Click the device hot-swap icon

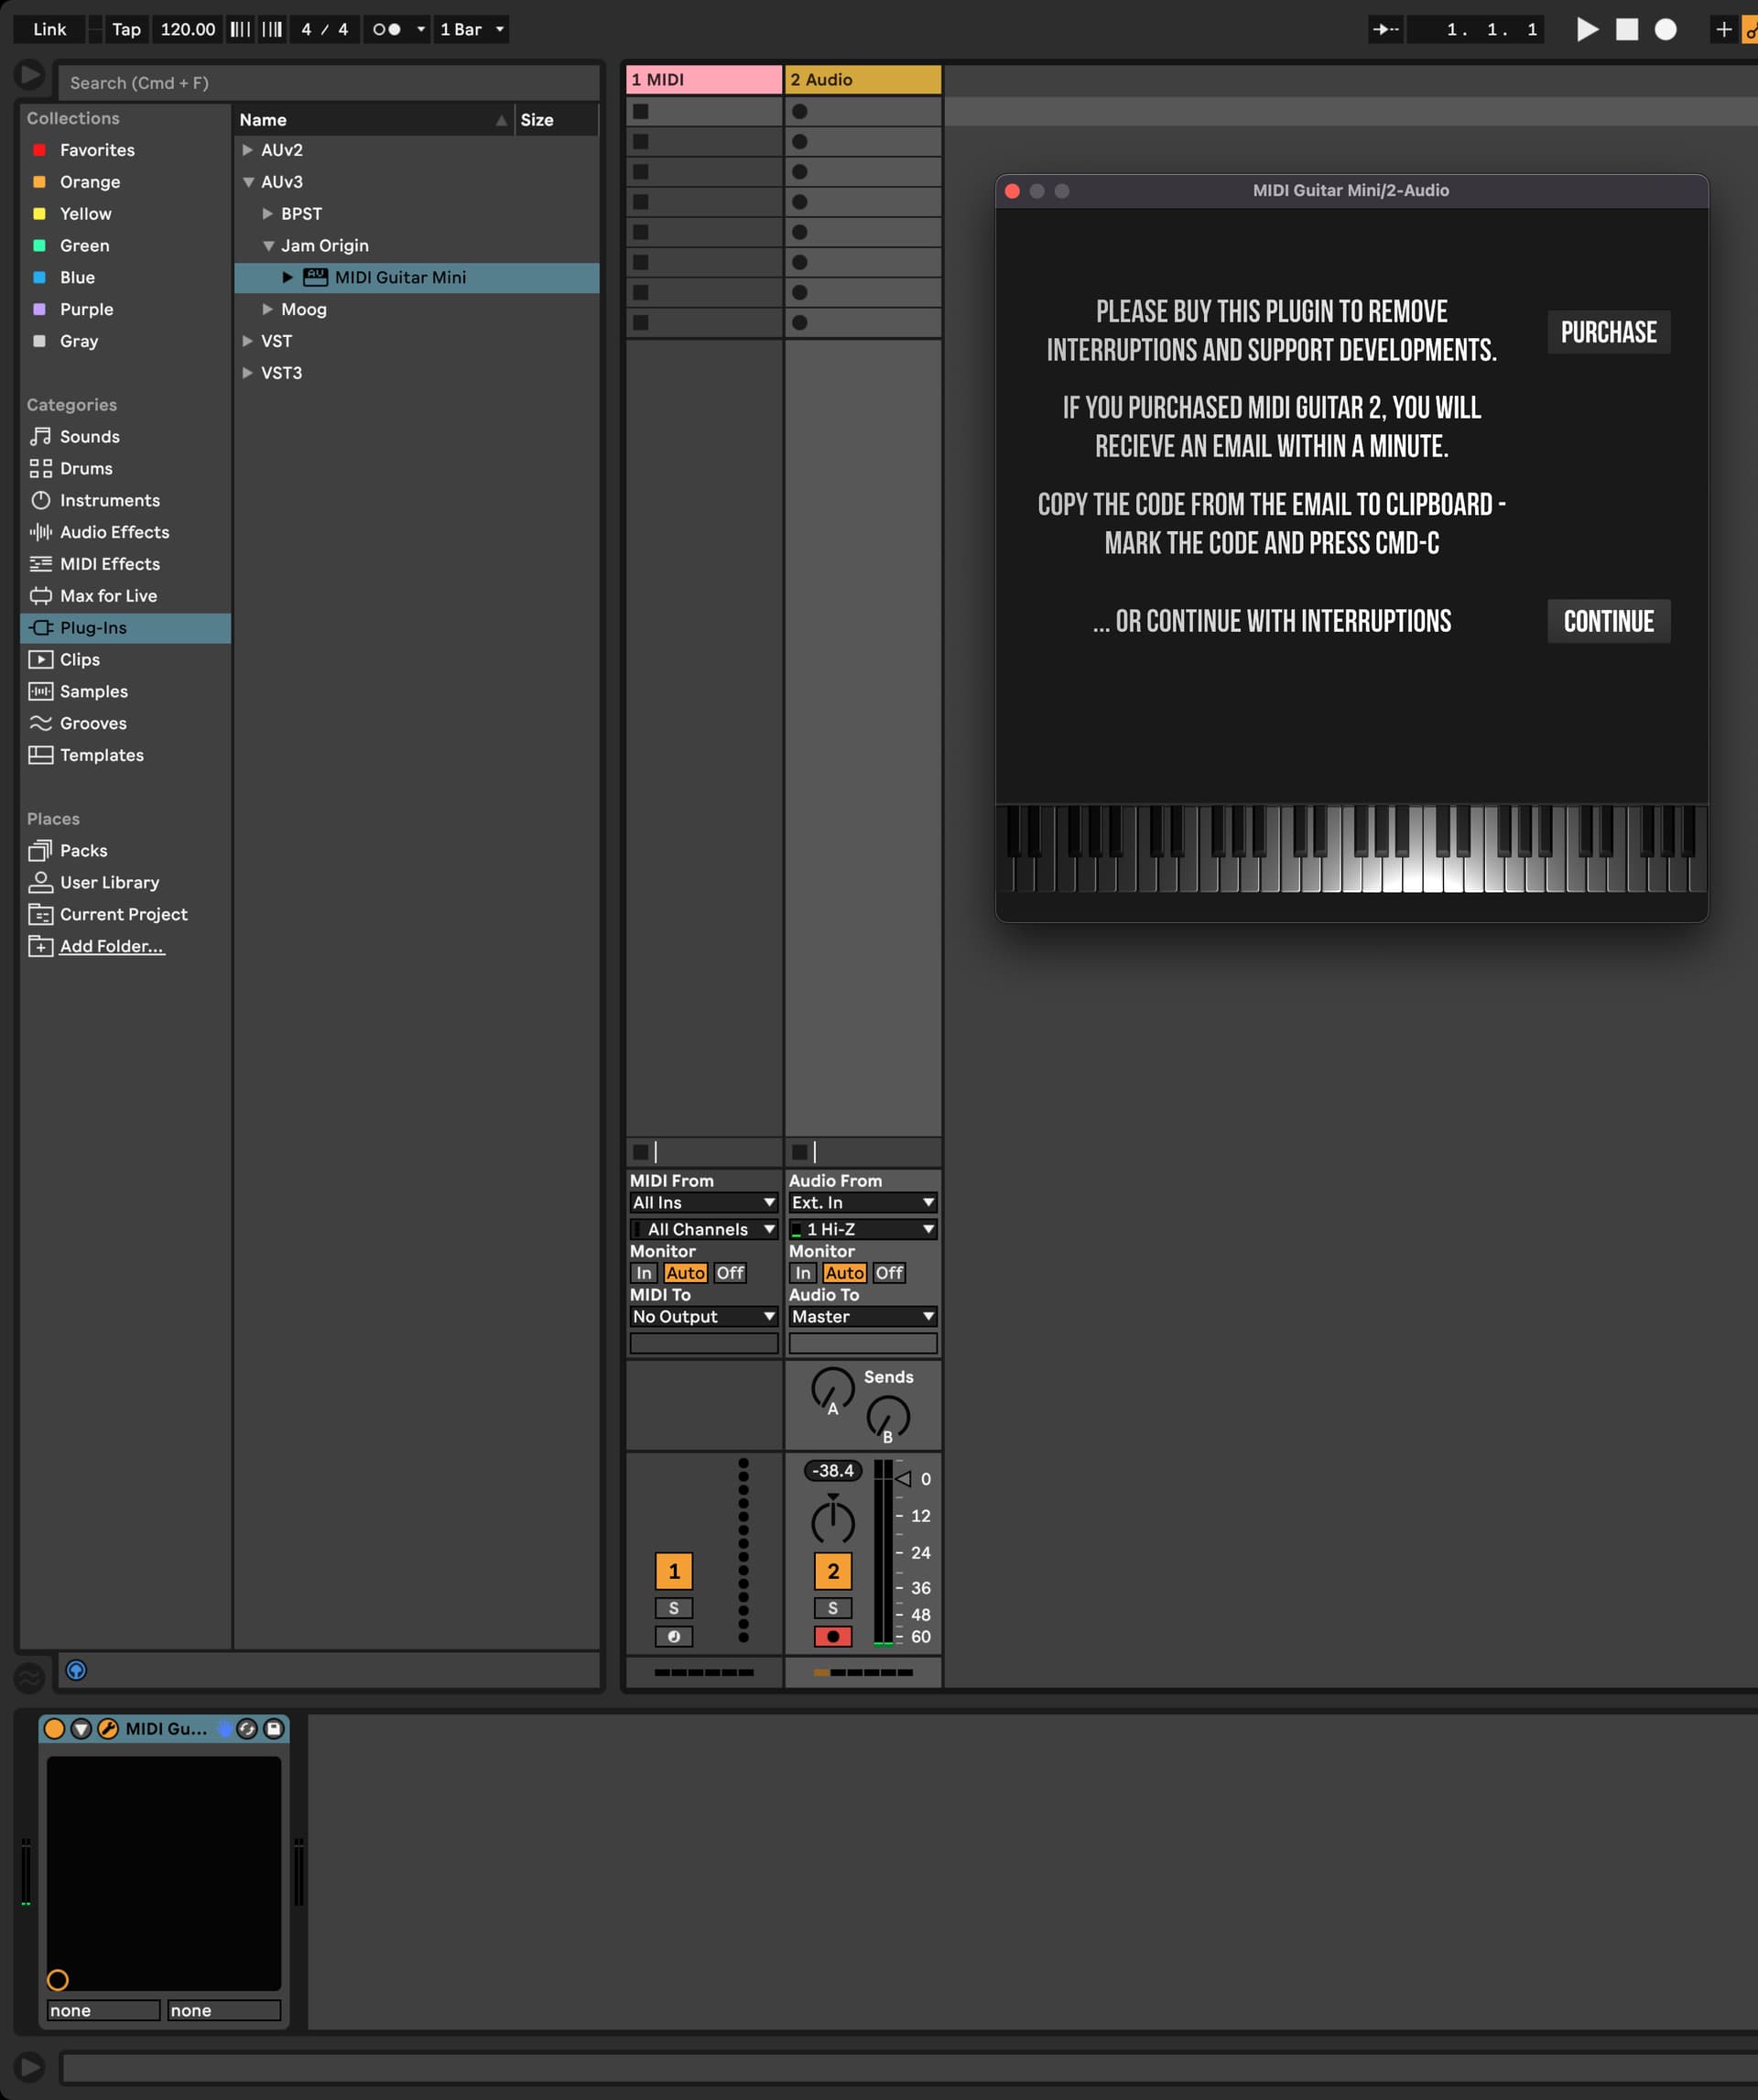247,1728
